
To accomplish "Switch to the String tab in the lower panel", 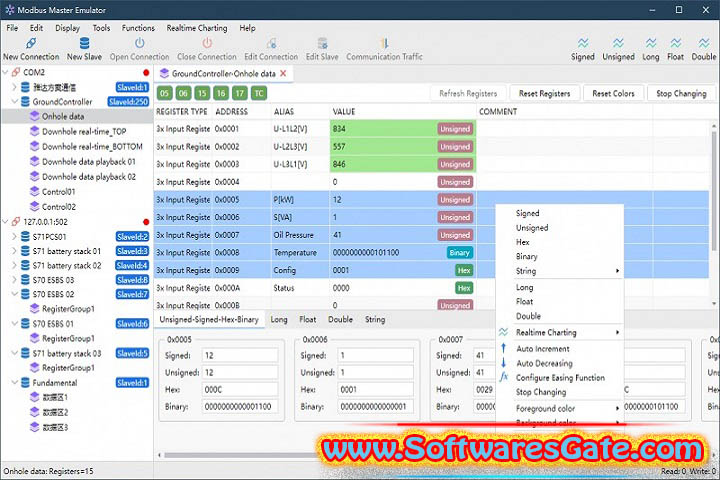I will pyautogui.click(x=375, y=319).
